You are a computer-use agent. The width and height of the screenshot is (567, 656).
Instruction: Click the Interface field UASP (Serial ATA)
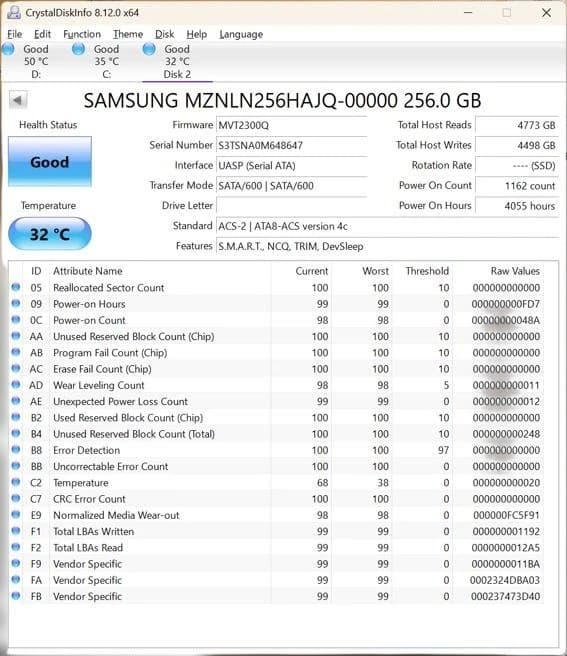click(x=291, y=165)
